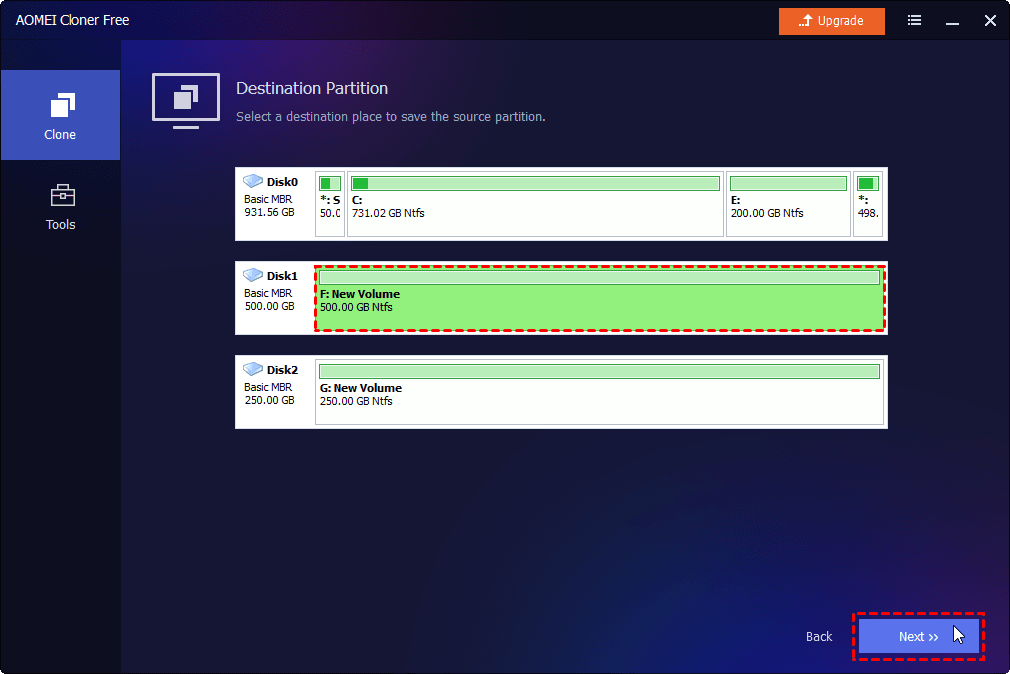This screenshot has height=674, width=1010.
Task: Click the Destination Partition monitor icon
Action: pos(185,99)
